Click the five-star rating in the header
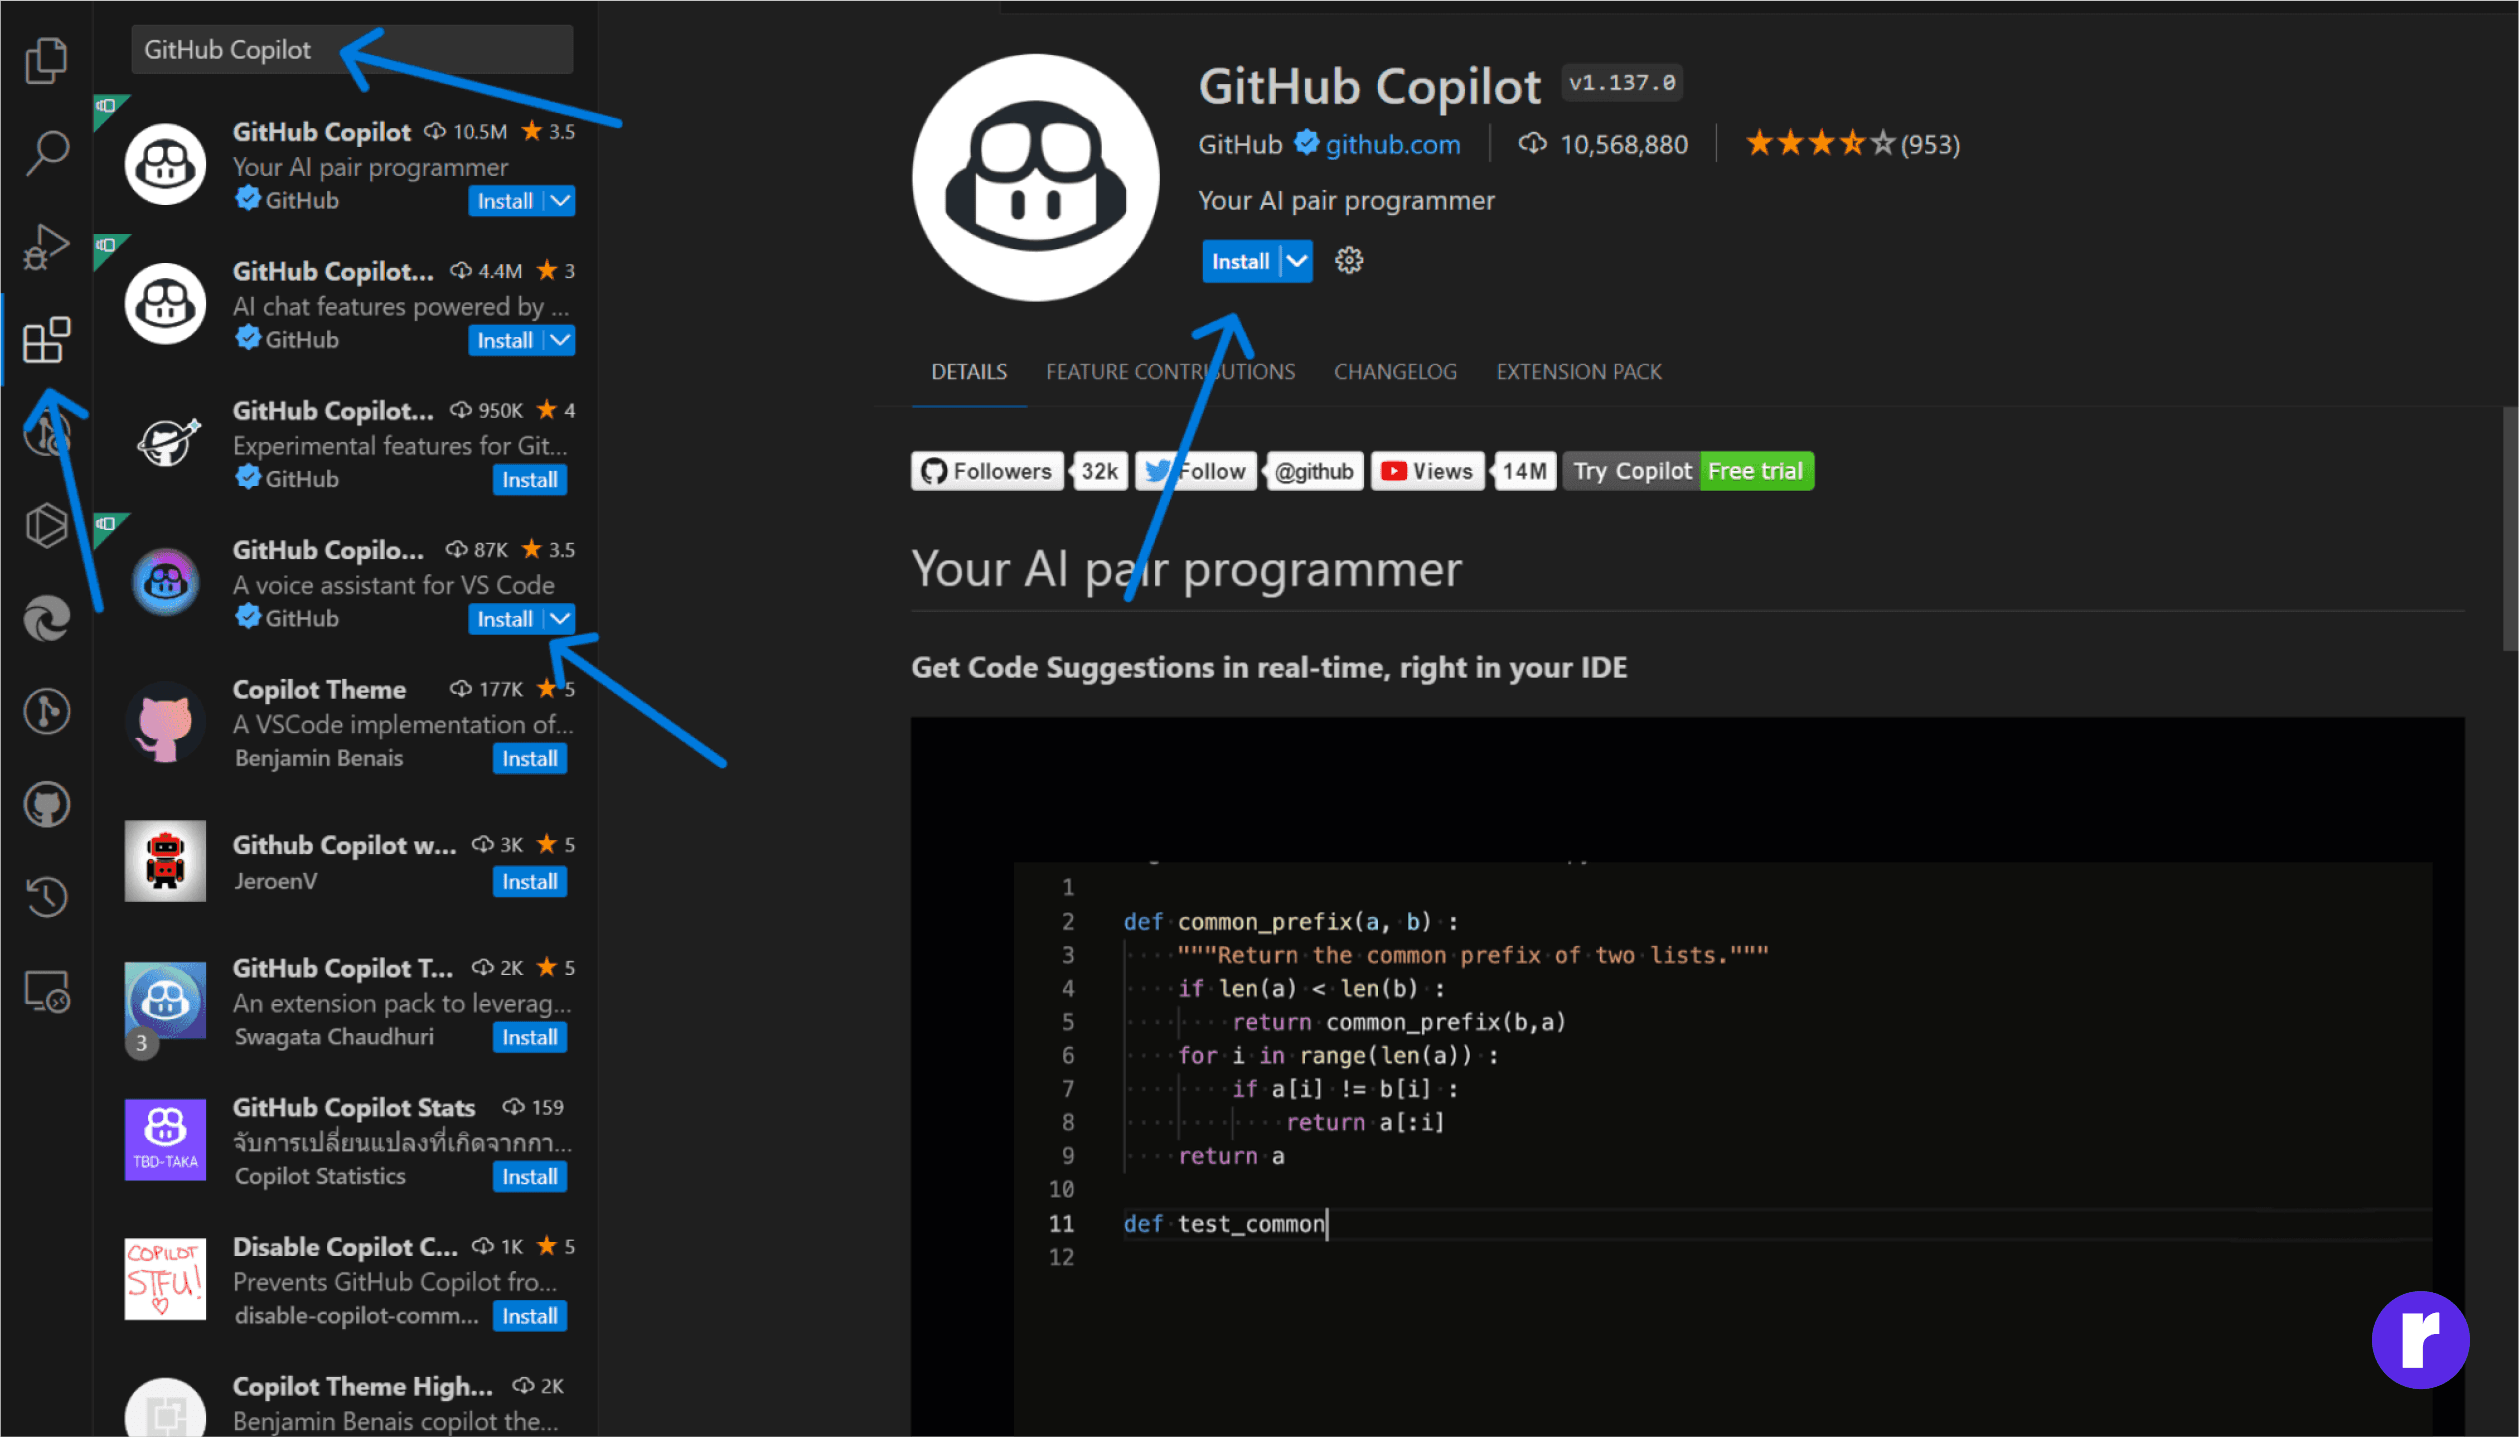Image resolution: width=2519 pixels, height=1437 pixels. [1820, 143]
